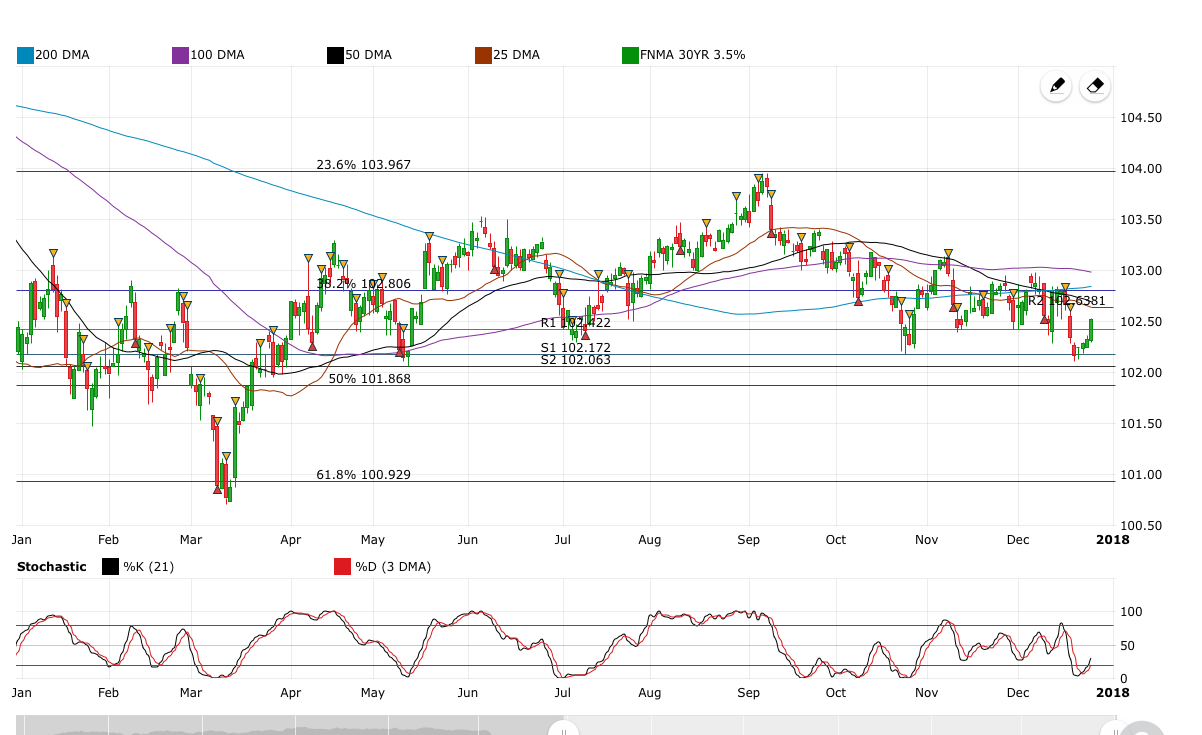Select the pencil drawing tool
This screenshot has width=1202, height=735.
click(1056, 86)
